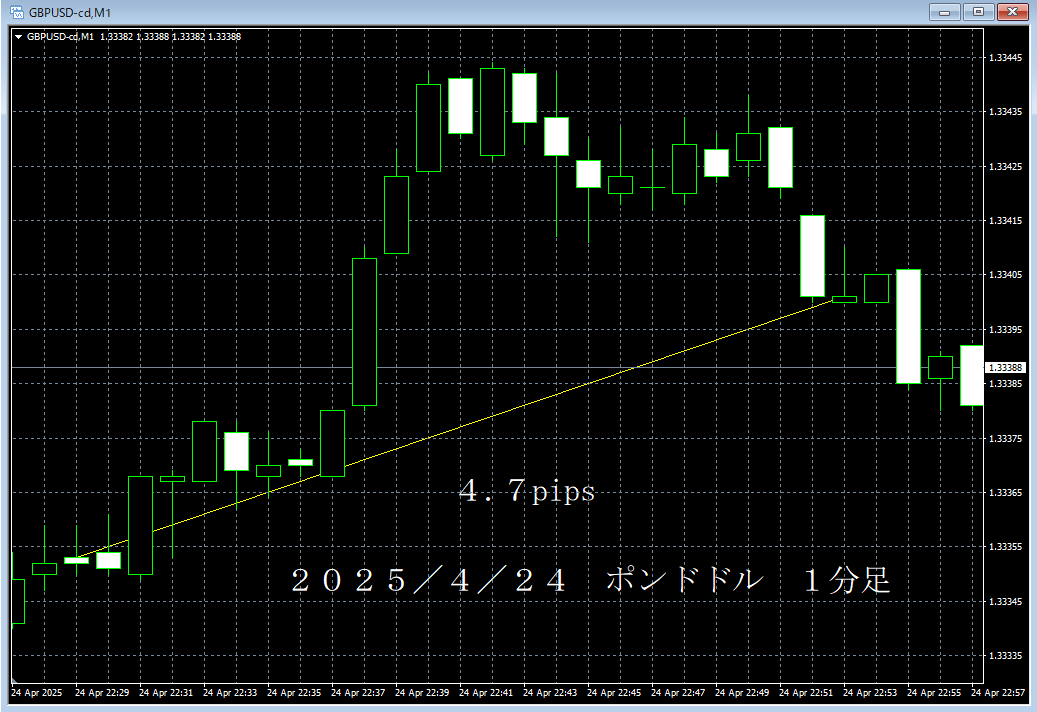Click the "24 Apr 22:37" time axis label

pyautogui.click(x=358, y=692)
